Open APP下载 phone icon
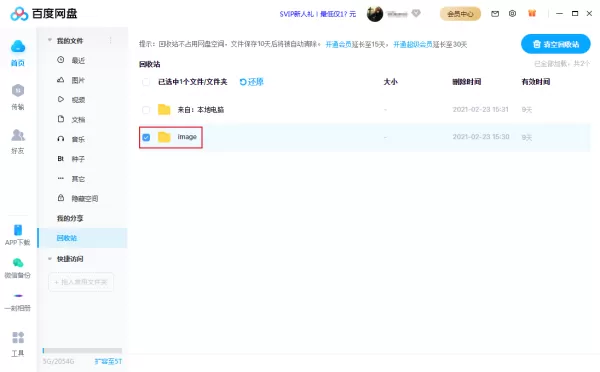The height and width of the screenshot is (372, 600). pyautogui.click(x=18, y=230)
